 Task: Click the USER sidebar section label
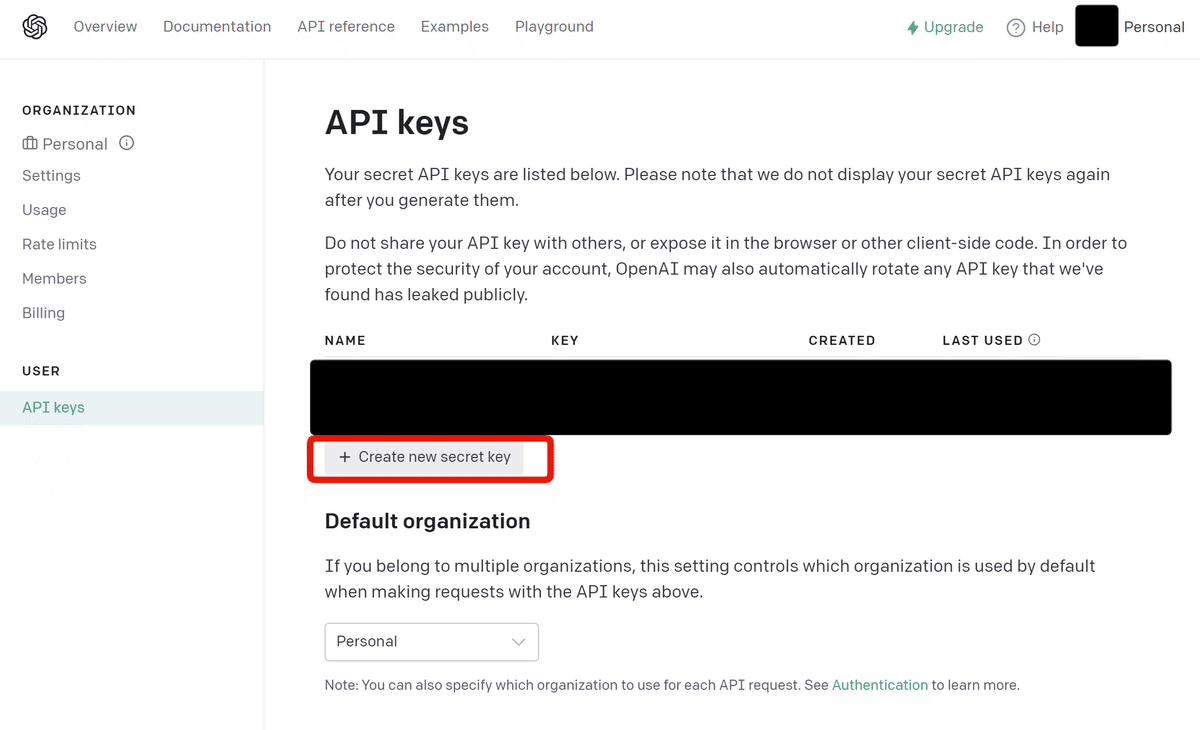(x=41, y=371)
